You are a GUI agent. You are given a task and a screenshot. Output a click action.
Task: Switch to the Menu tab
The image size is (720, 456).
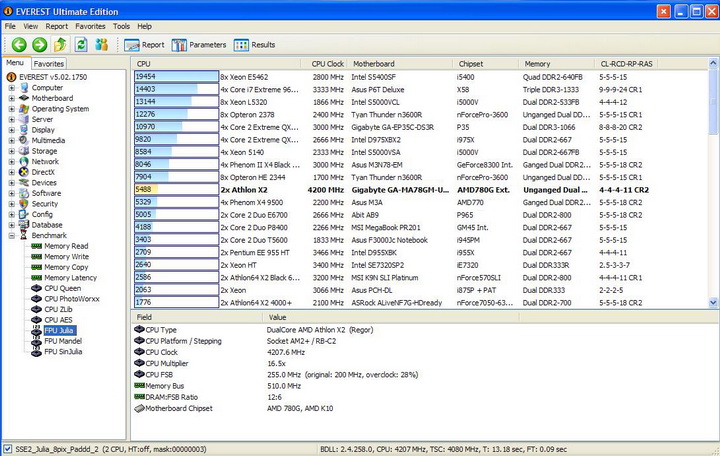pos(15,62)
